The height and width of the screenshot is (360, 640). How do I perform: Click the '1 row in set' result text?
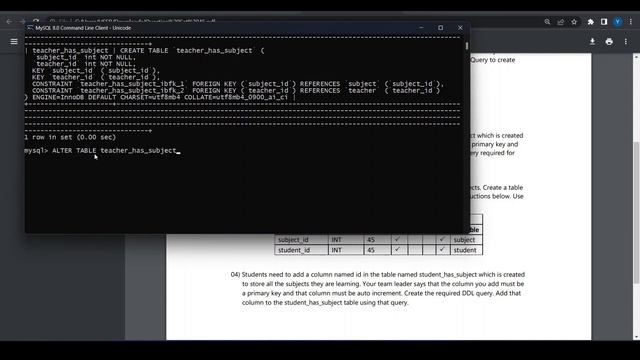70,137
